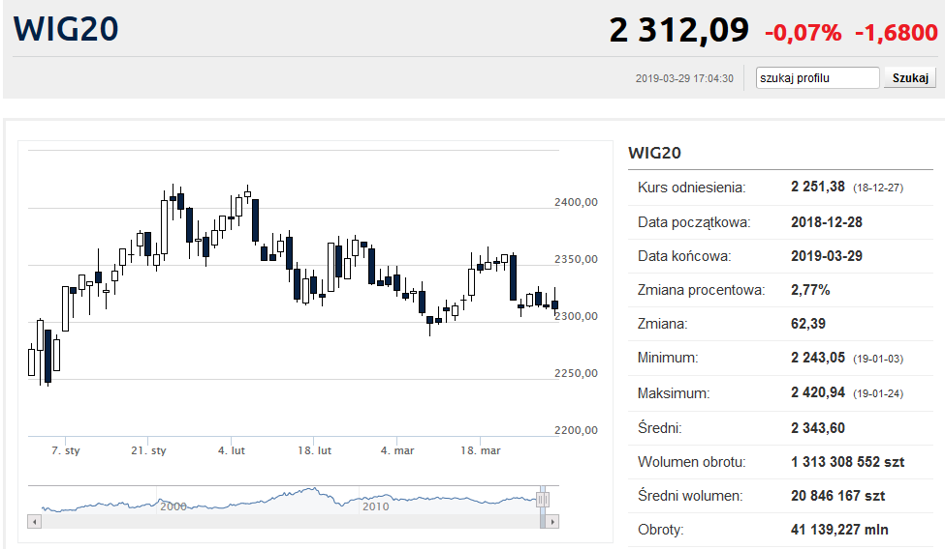Focus the "szukaj profilu" search field
The height and width of the screenshot is (549, 945).
[817, 78]
